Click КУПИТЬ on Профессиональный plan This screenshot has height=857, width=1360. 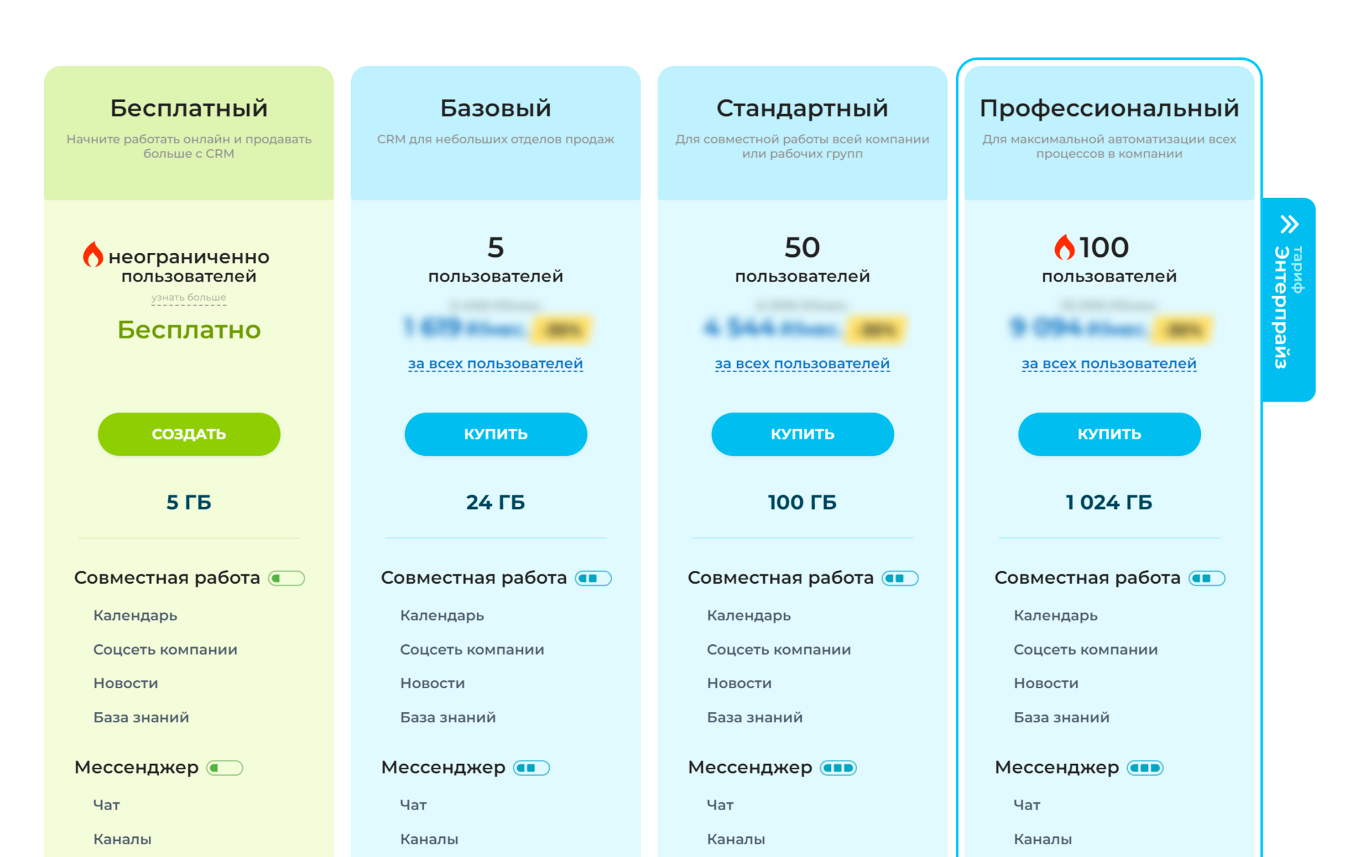pyautogui.click(x=1109, y=434)
